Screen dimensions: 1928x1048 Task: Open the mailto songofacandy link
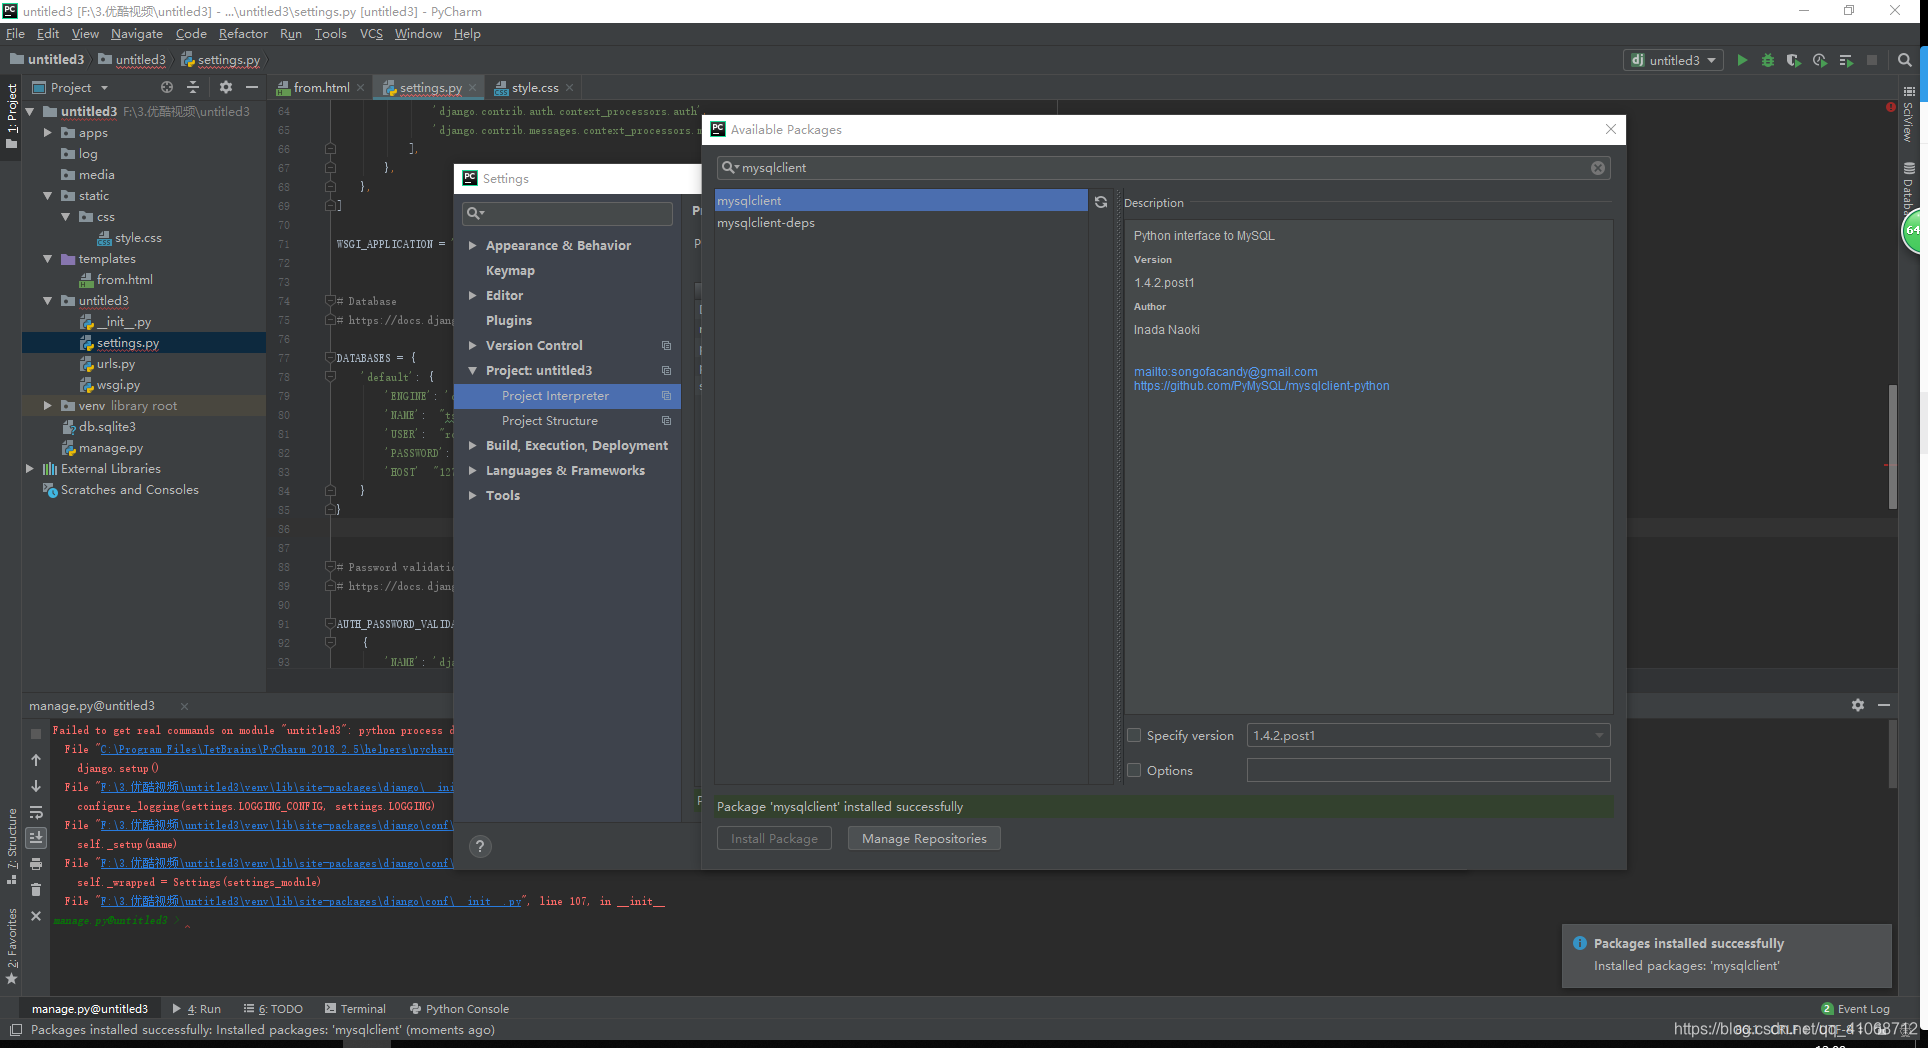tap(1225, 372)
